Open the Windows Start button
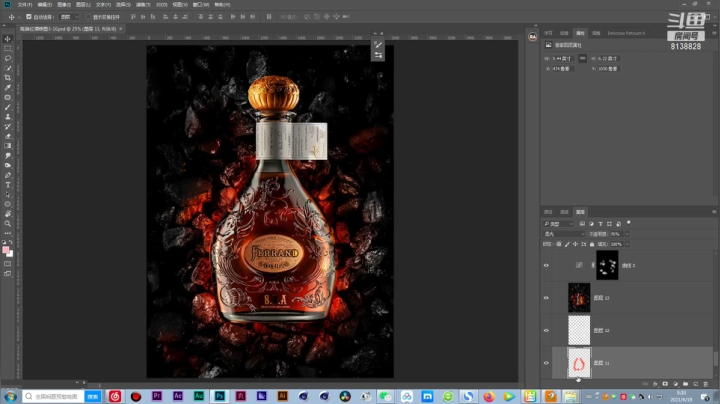The image size is (720, 404). pos(11,396)
